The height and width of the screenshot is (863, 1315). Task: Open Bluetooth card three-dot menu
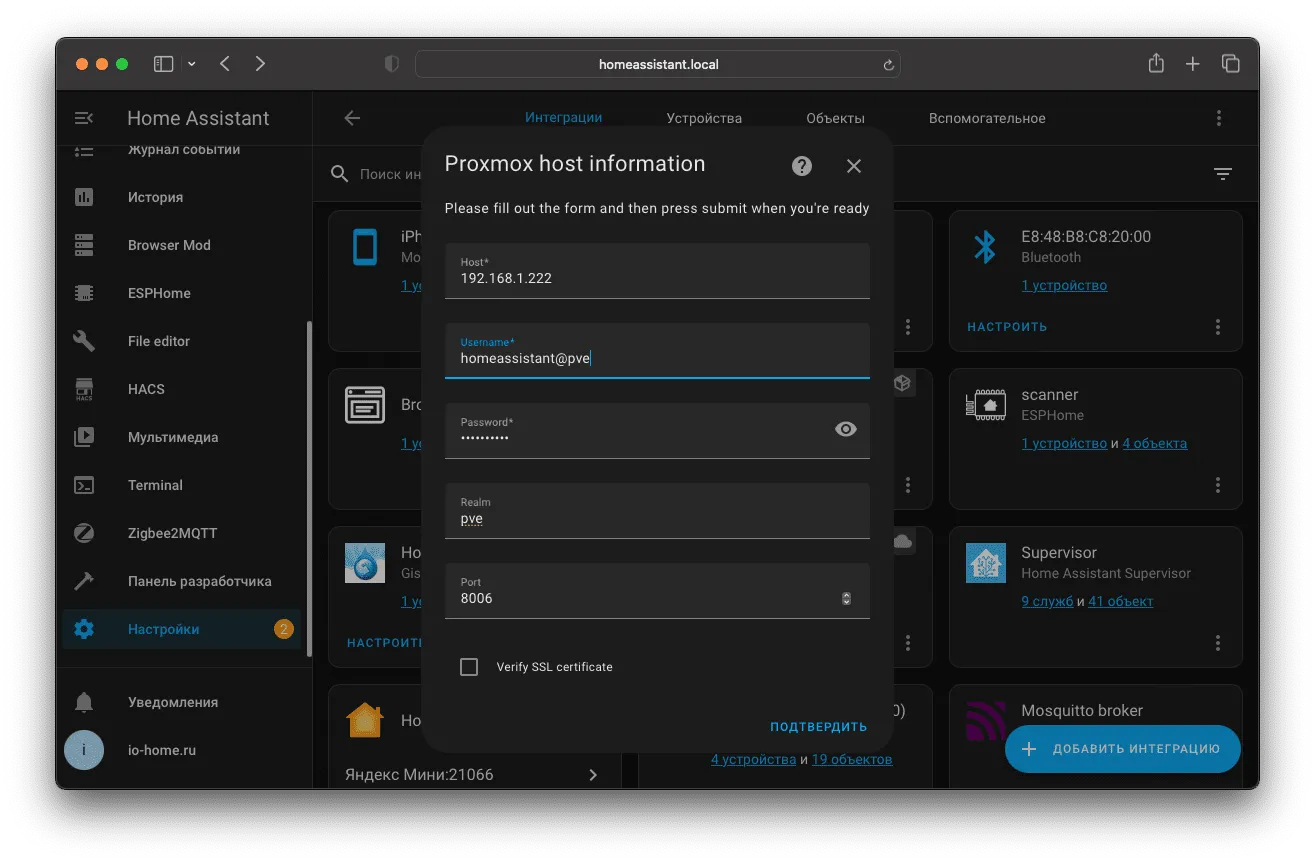pos(1218,327)
